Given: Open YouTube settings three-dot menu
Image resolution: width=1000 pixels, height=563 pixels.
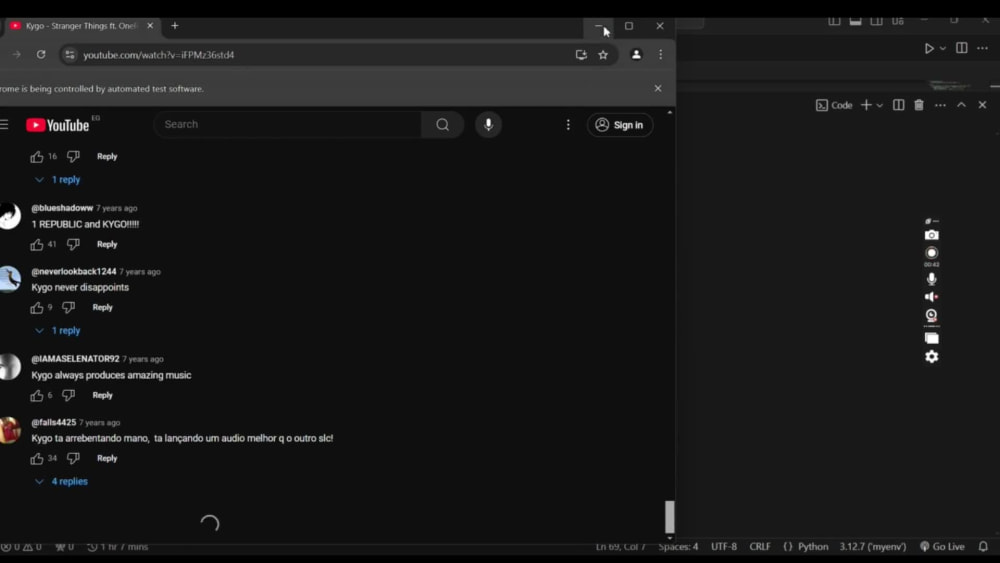Looking at the screenshot, I should (x=568, y=125).
